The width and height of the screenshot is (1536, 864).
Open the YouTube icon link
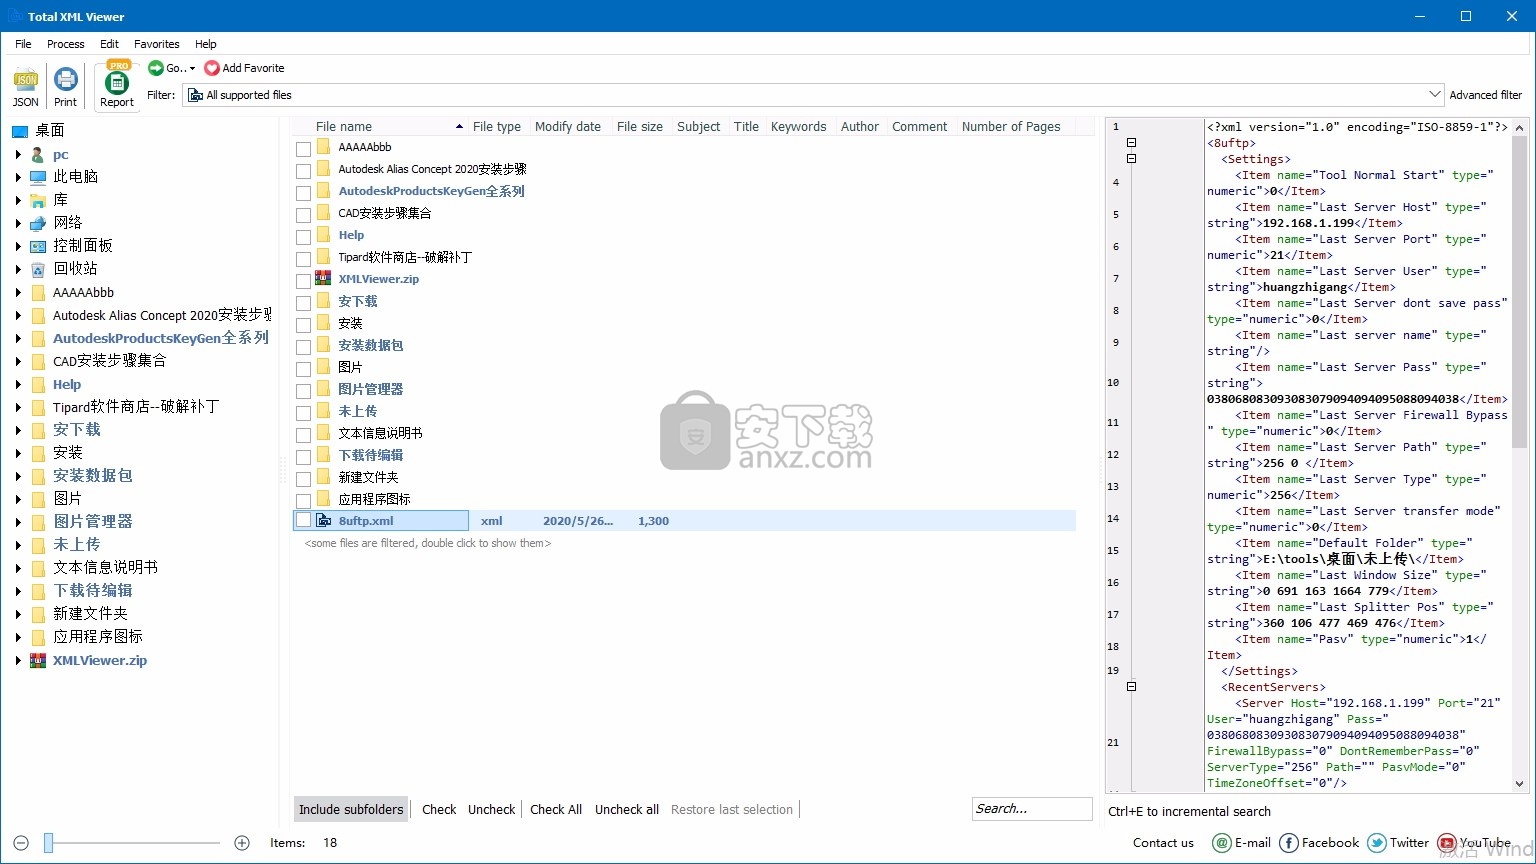[1447, 843]
